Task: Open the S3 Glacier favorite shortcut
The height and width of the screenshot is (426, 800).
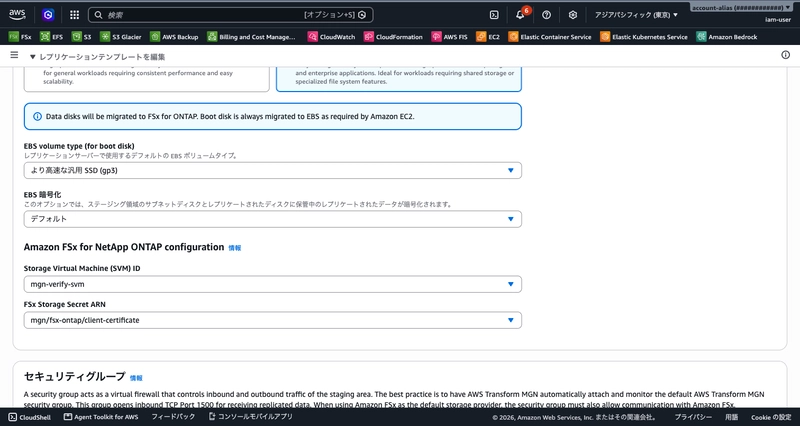Action: 121,37
